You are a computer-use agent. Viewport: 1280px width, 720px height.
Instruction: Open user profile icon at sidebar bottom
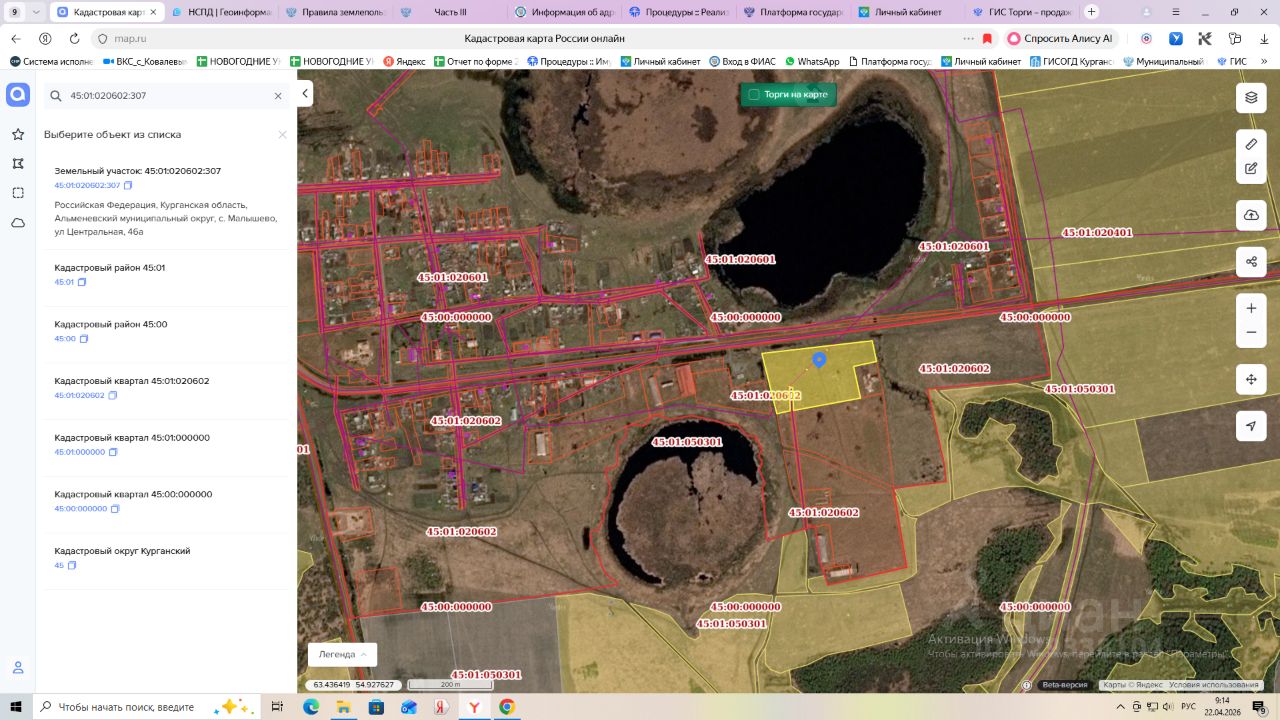pos(17,668)
